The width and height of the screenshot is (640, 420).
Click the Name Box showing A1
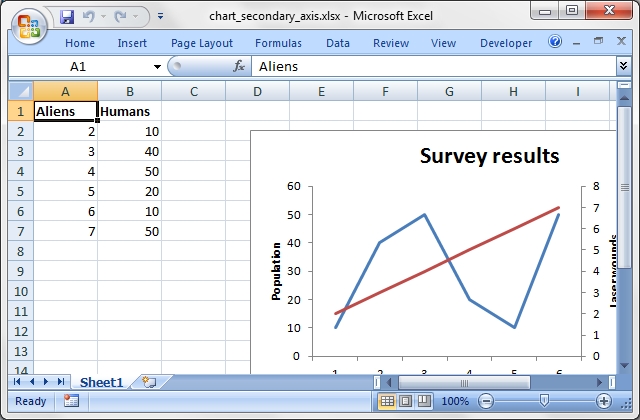pos(78,66)
